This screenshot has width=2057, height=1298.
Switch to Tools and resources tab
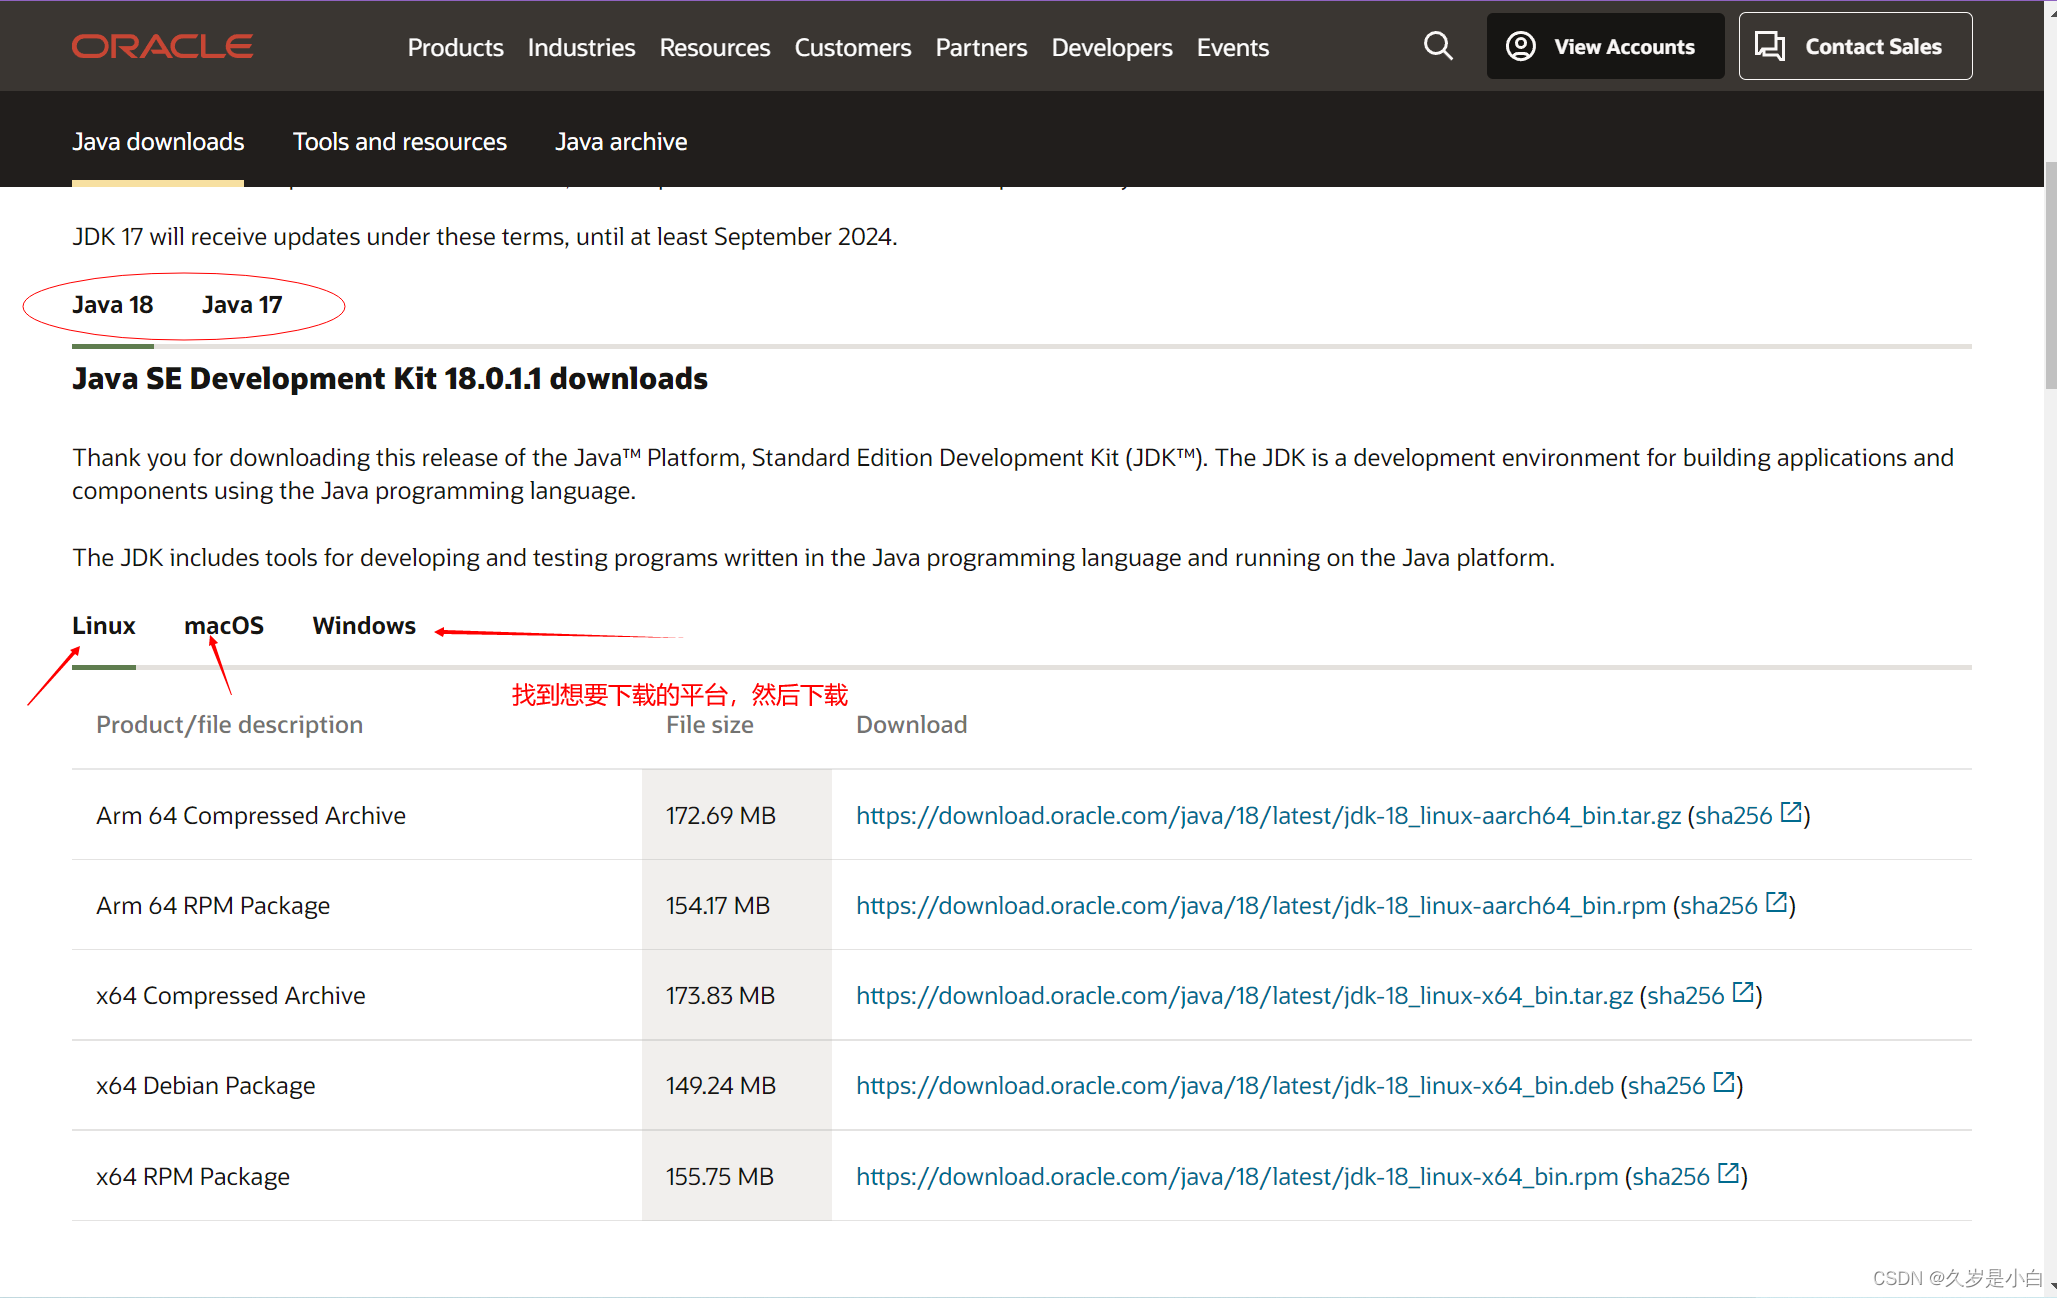click(400, 141)
